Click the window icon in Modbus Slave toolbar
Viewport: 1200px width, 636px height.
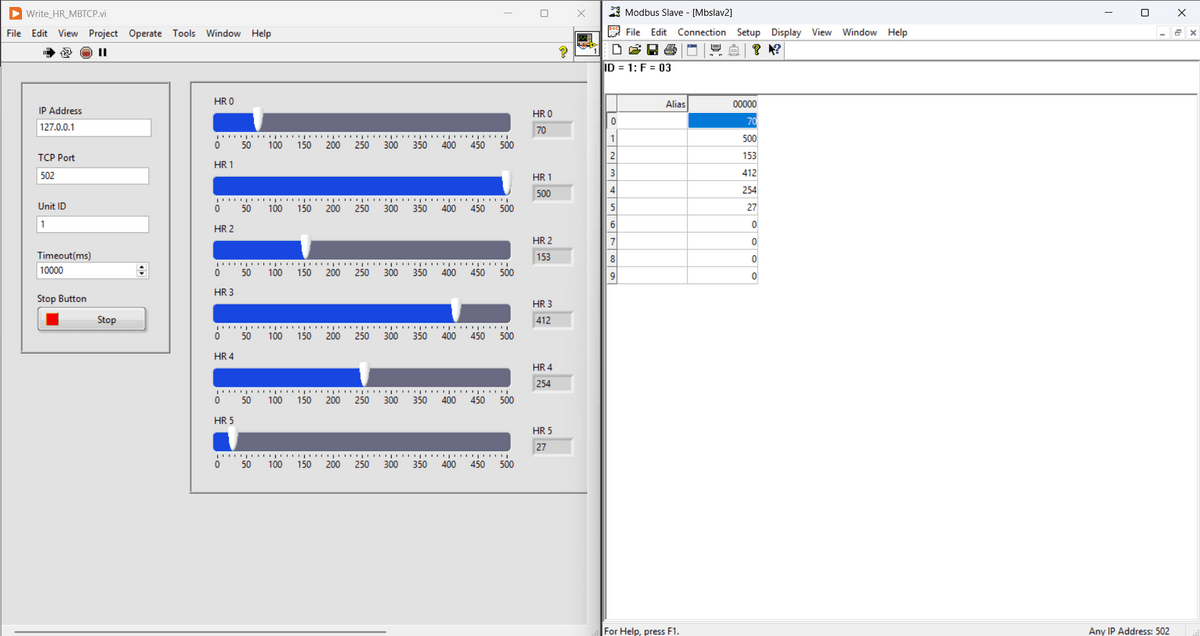click(x=691, y=50)
